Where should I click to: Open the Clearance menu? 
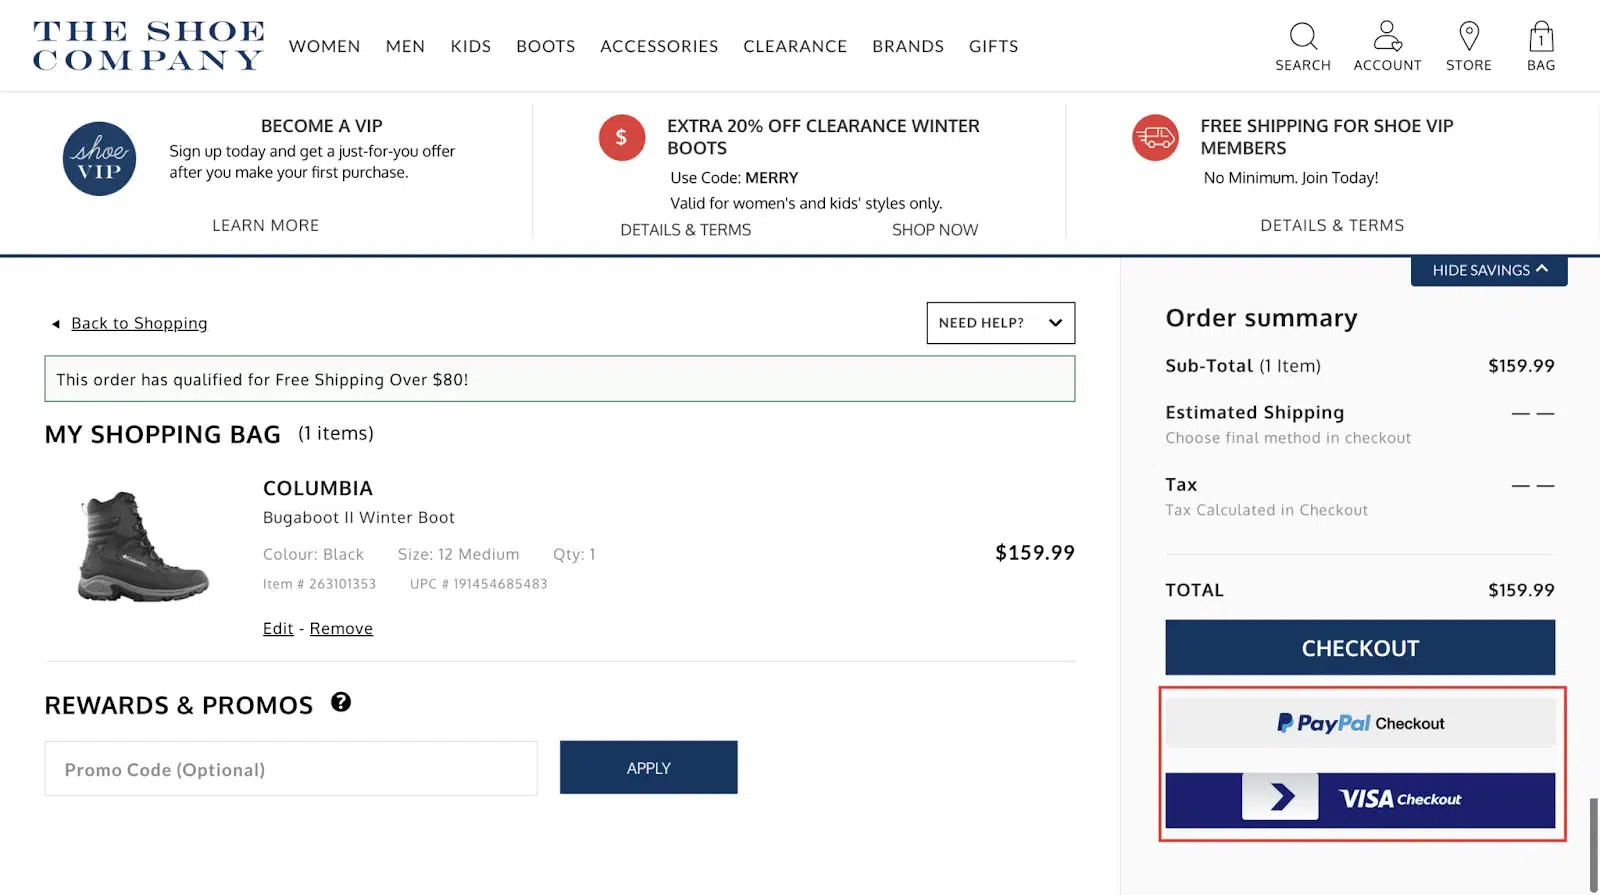pos(795,46)
